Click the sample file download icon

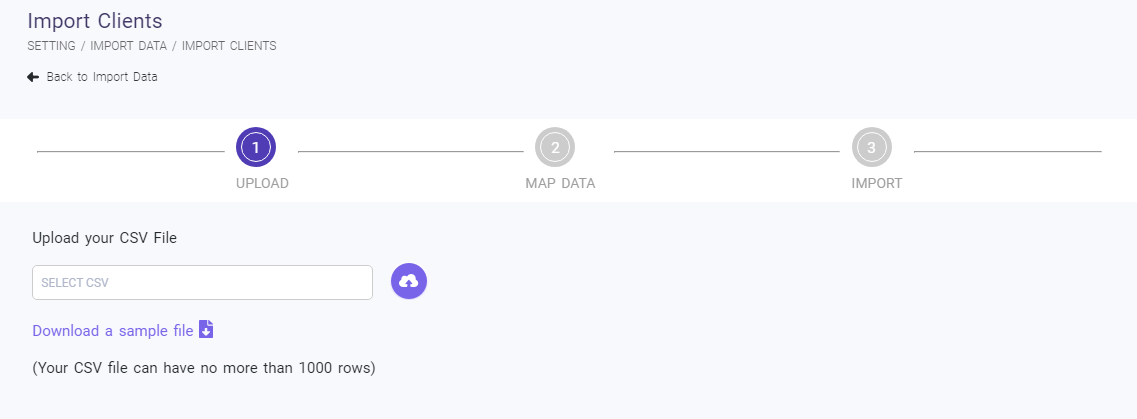tap(206, 329)
